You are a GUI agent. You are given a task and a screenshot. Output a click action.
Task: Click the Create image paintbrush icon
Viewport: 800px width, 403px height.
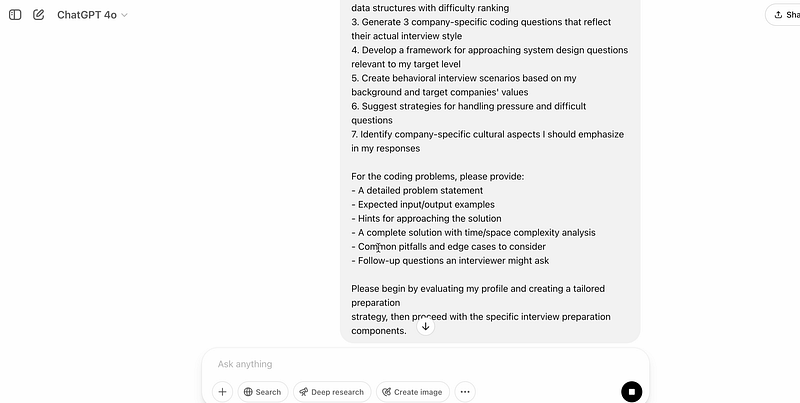tap(386, 392)
